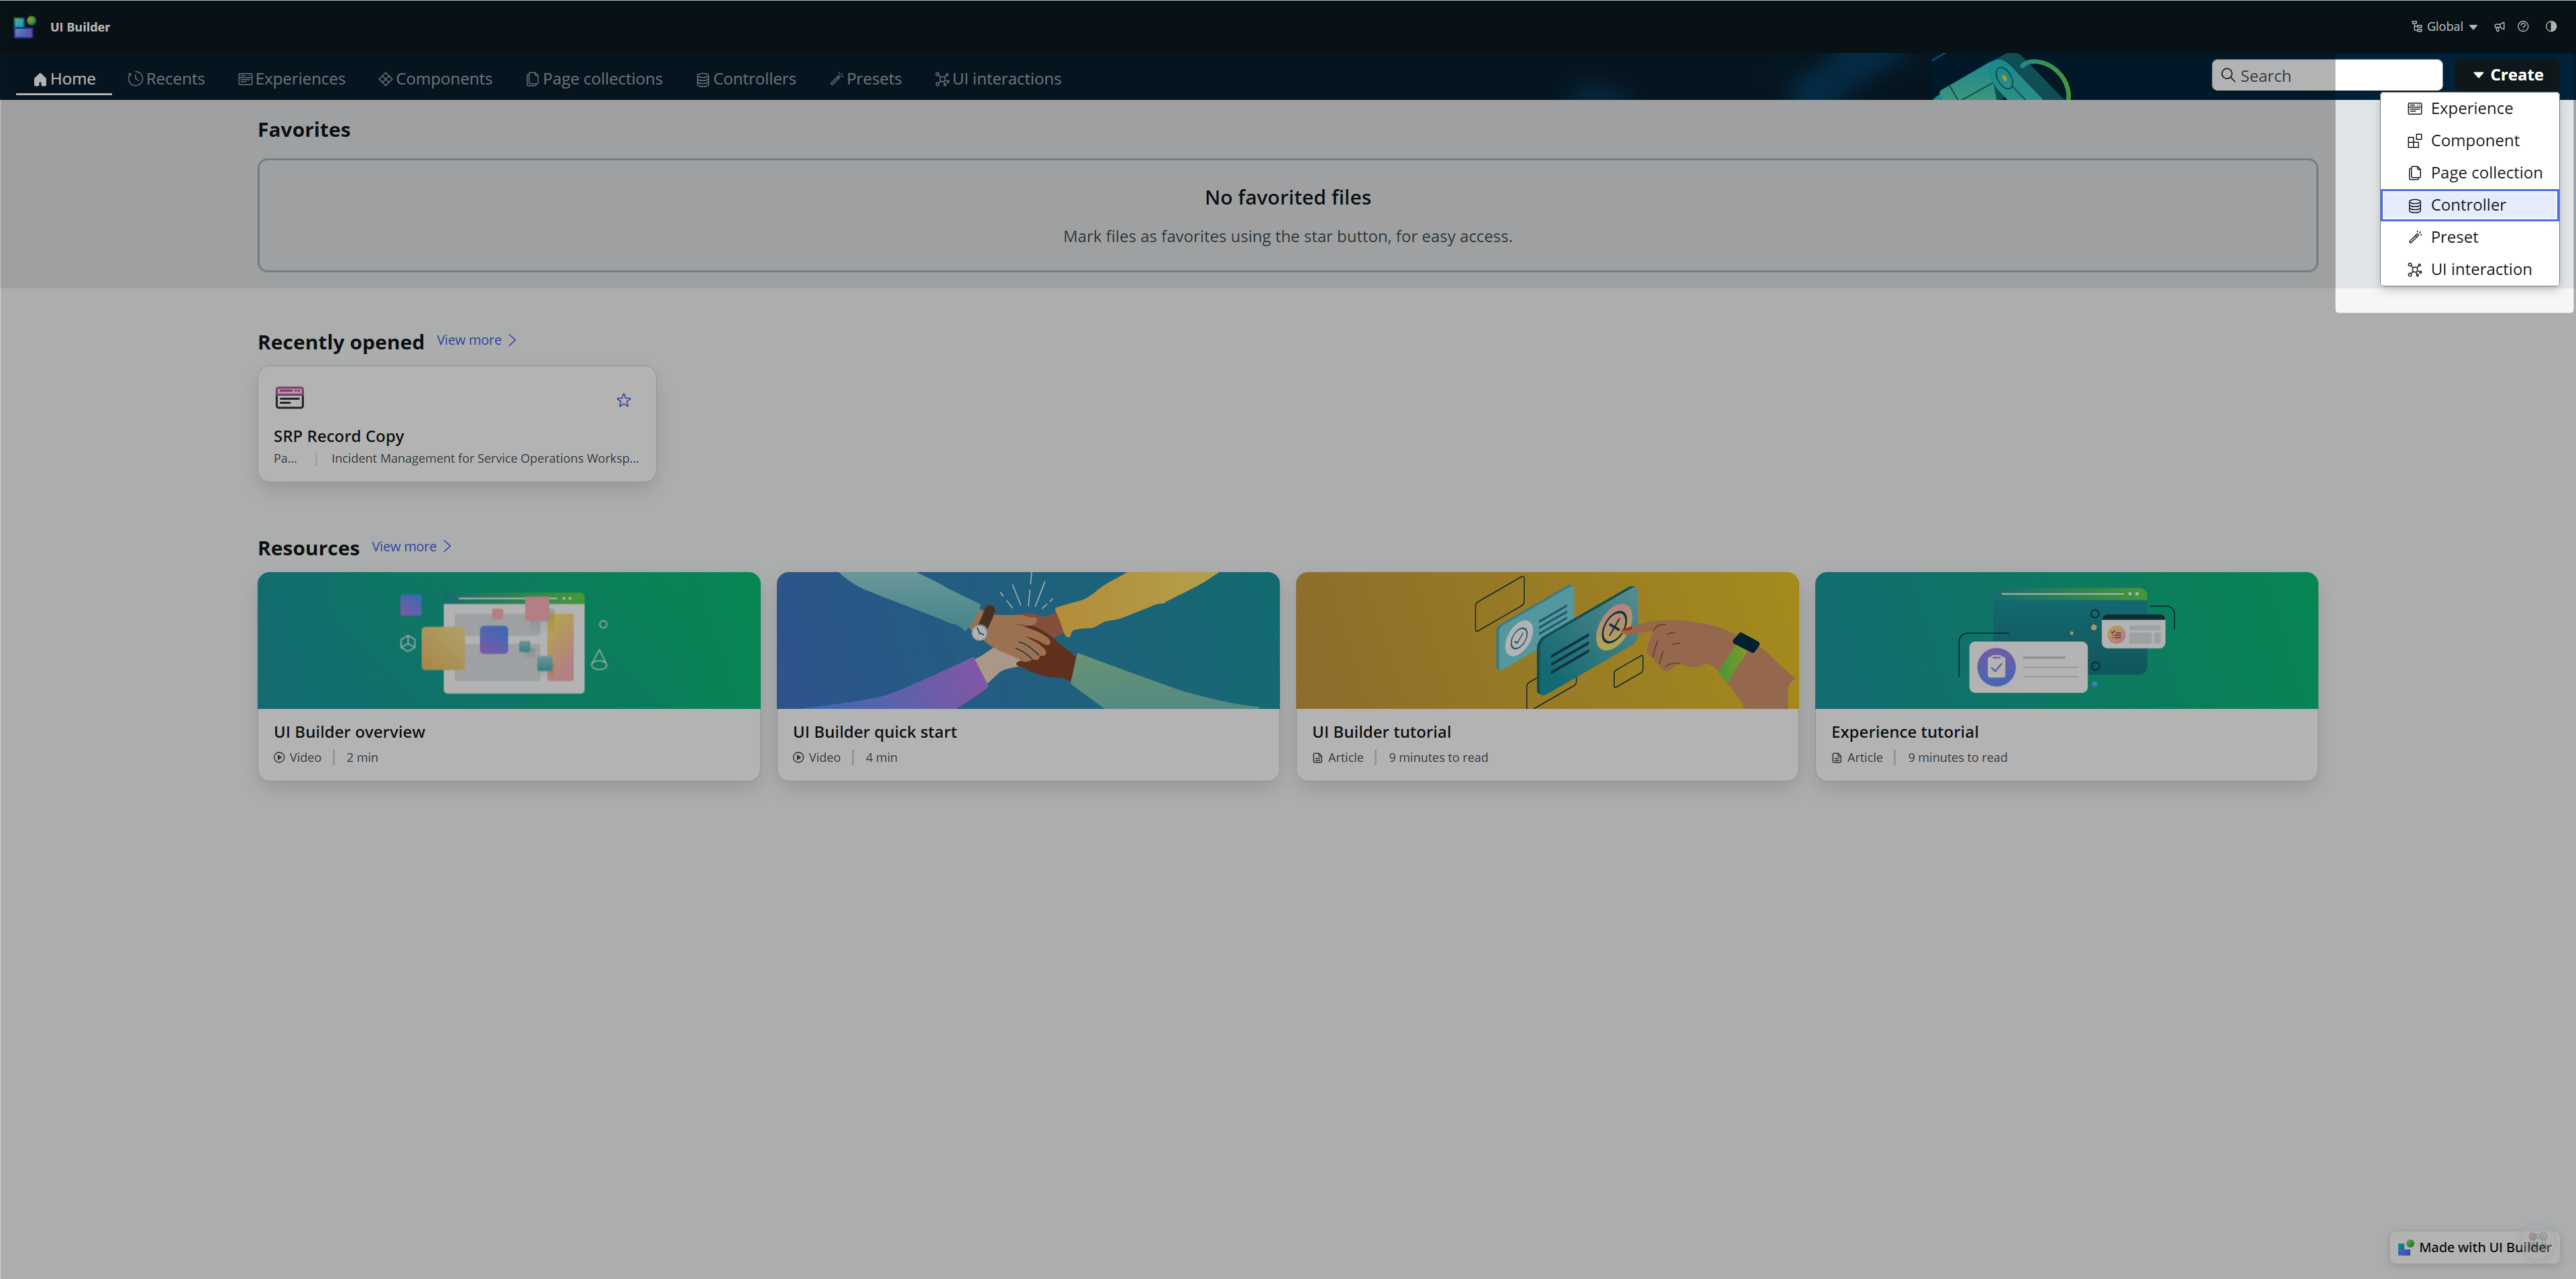Open the UI Builder tutorial article thumbnail
Screen dimensions: 2576x1279
1546,640
